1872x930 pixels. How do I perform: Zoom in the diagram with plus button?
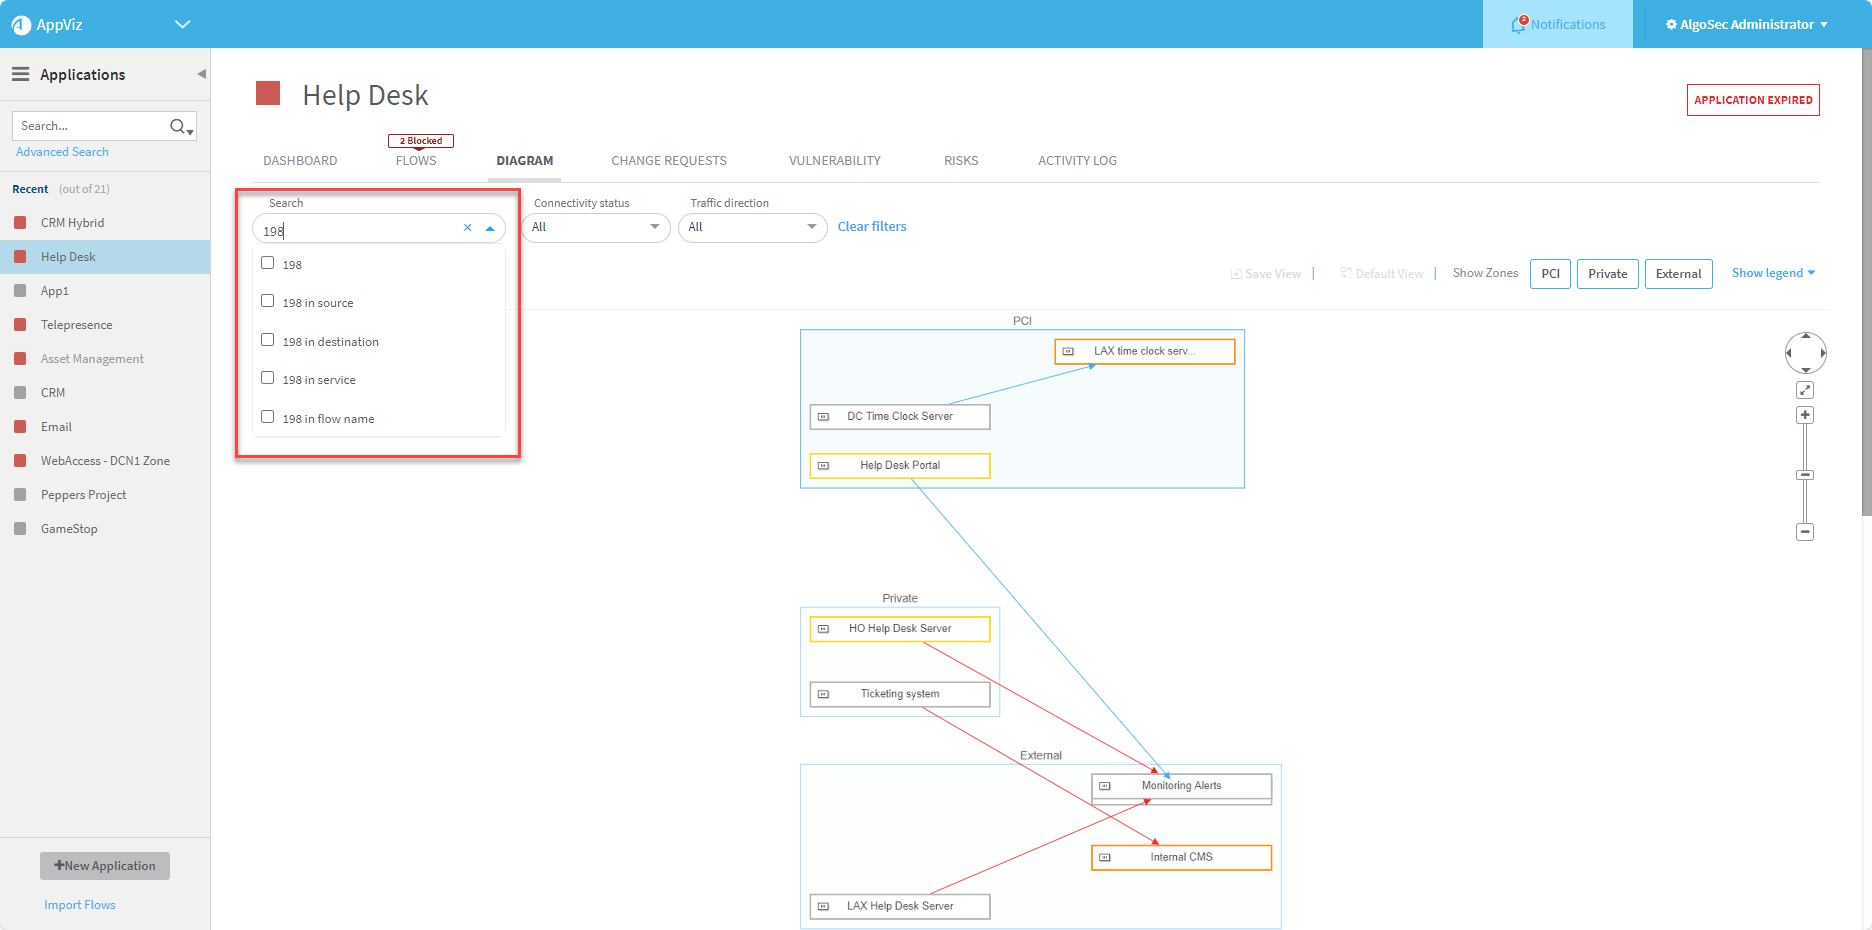[1805, 415]
